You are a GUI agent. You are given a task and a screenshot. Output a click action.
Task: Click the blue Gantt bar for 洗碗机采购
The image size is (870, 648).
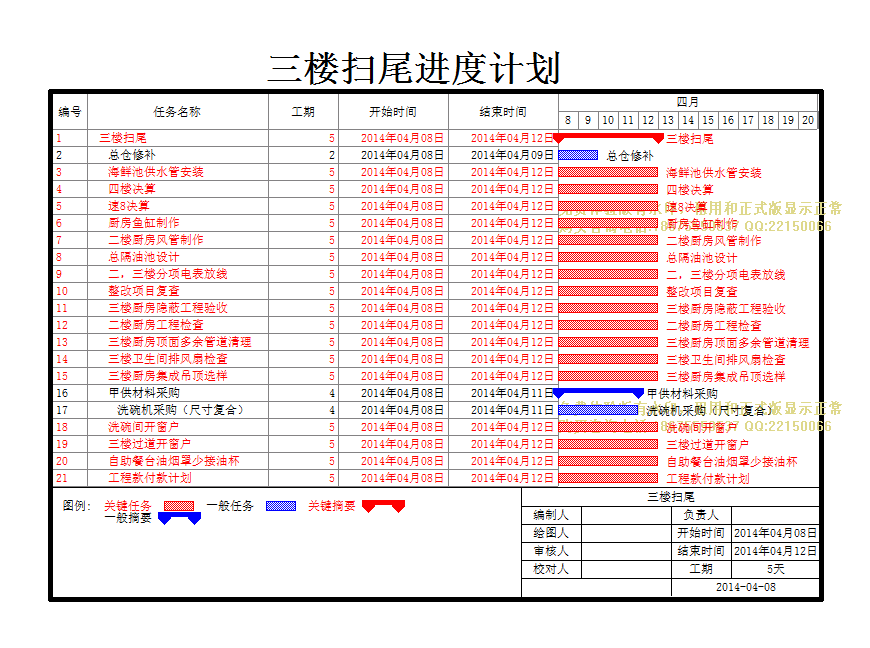[598, 410]
